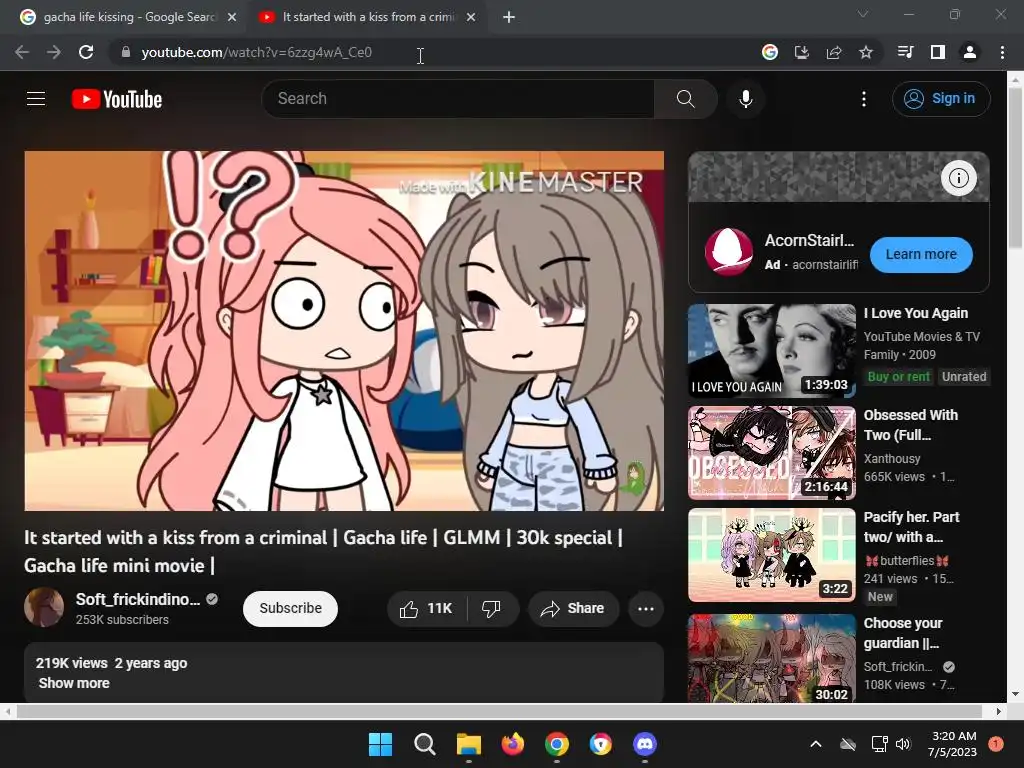Open the YouTube guide hamburger menu
The height and width of the screenshot is (768, 1024).
pos(36,99)
